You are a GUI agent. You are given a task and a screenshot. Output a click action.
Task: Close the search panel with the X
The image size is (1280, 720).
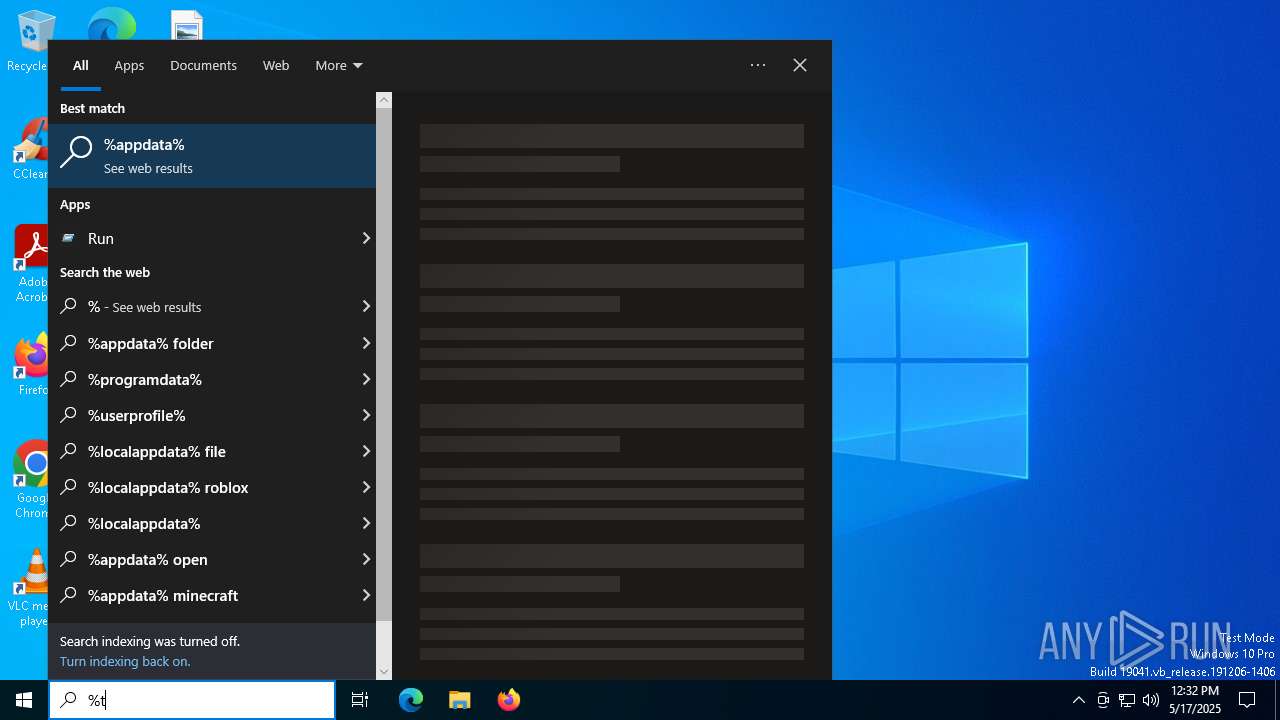tap(800, 65)
